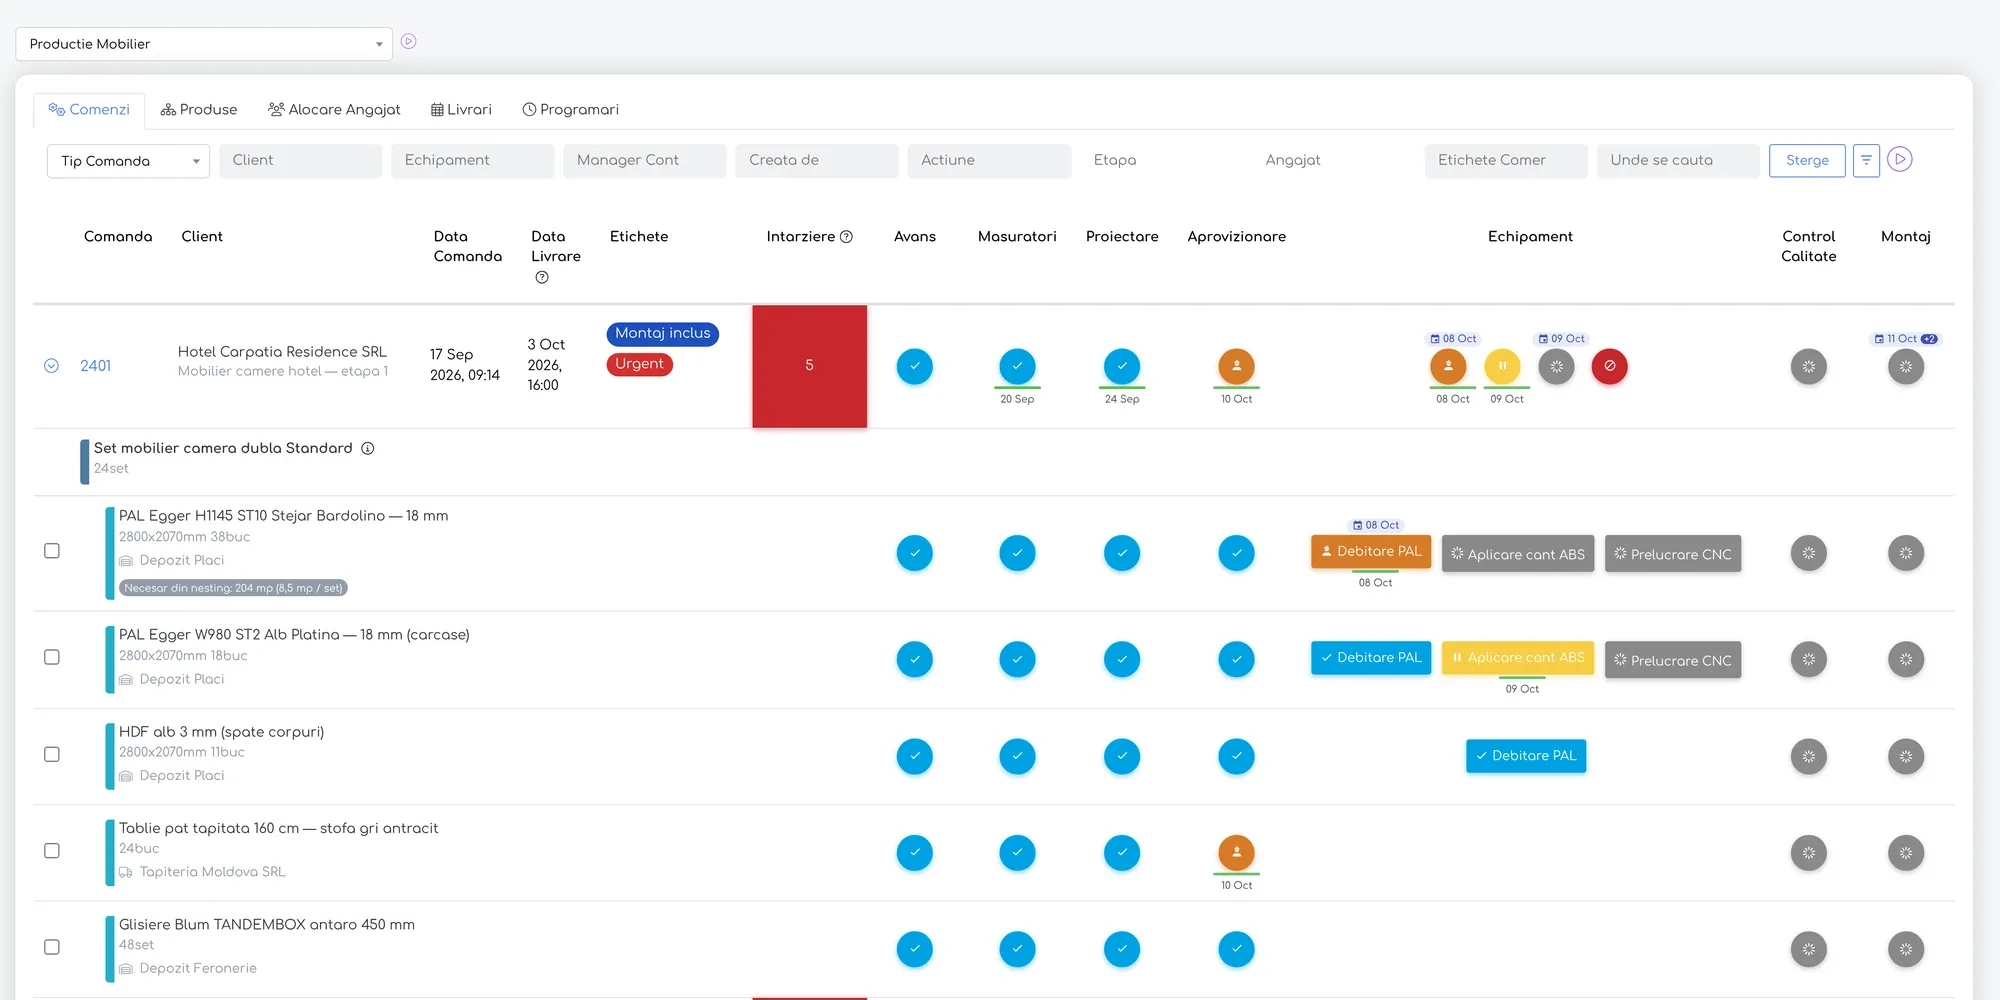Click the yellow paused equipment status icon

pyautogui.click(x=1502, y=366)
